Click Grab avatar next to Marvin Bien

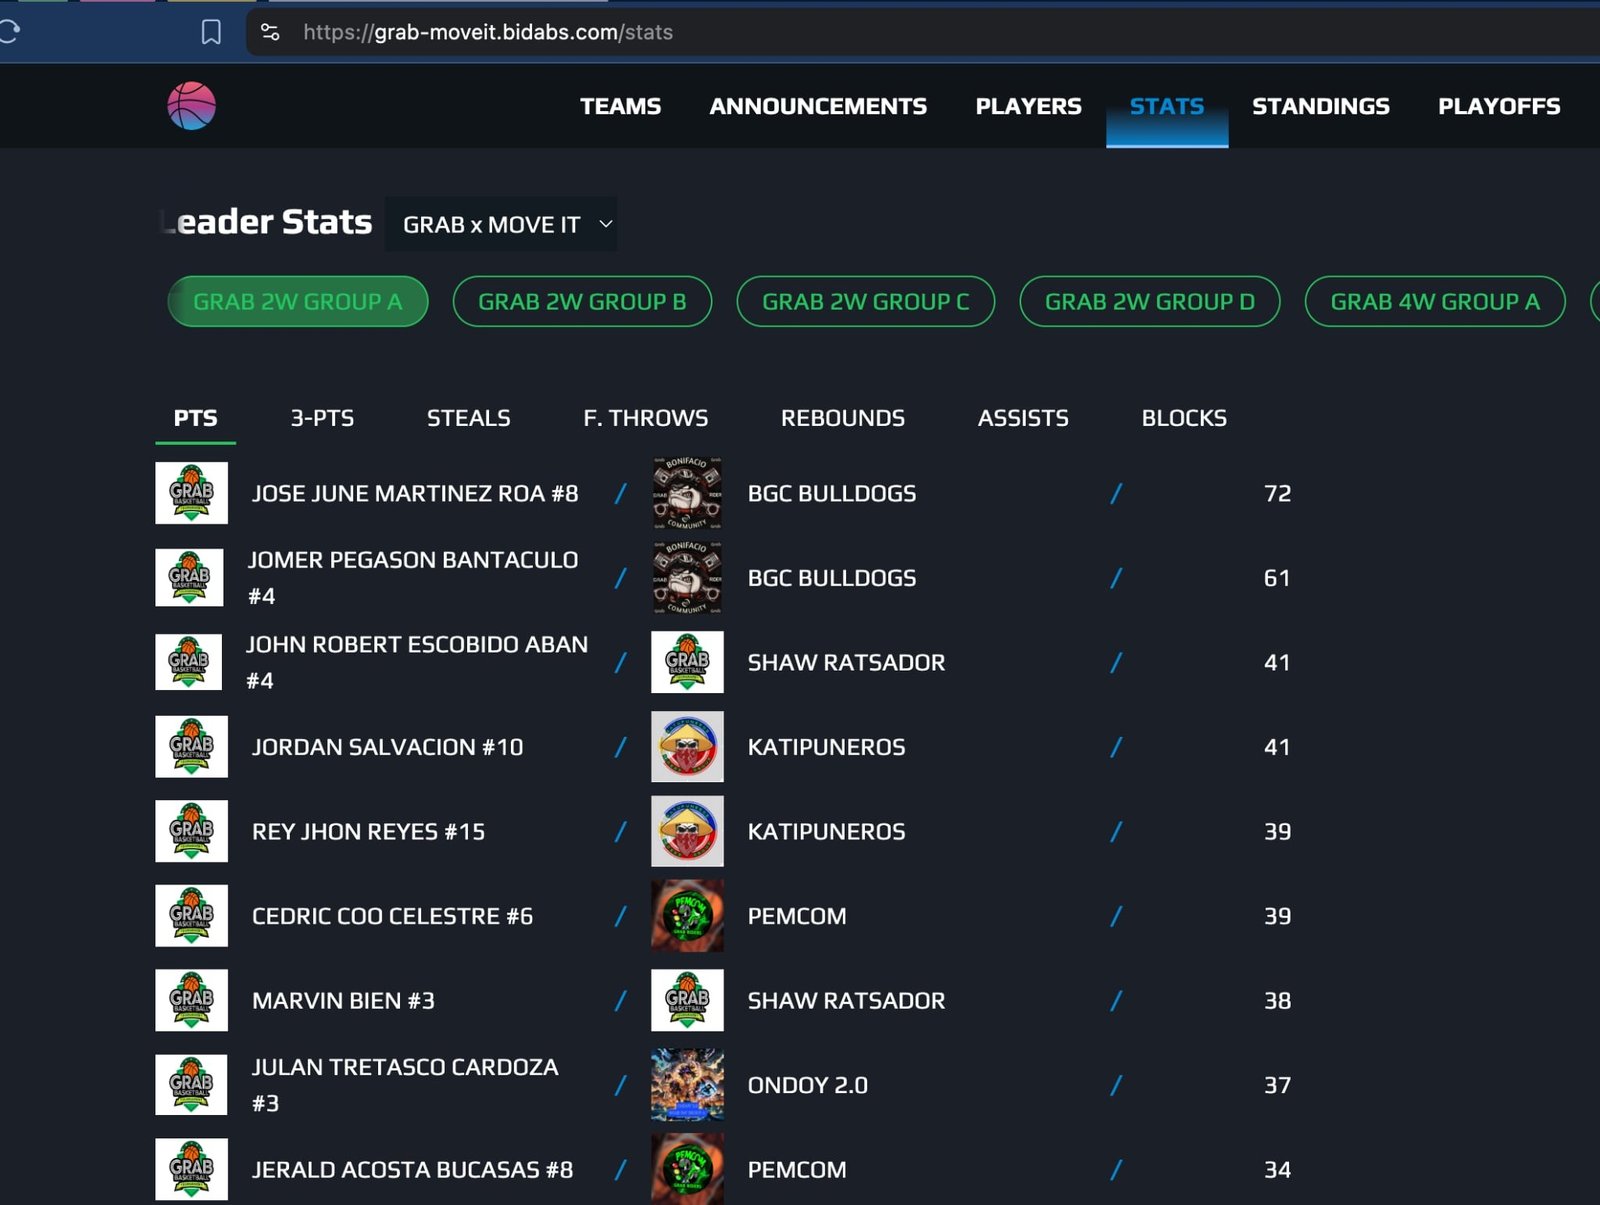click(x=191, y=1000)
